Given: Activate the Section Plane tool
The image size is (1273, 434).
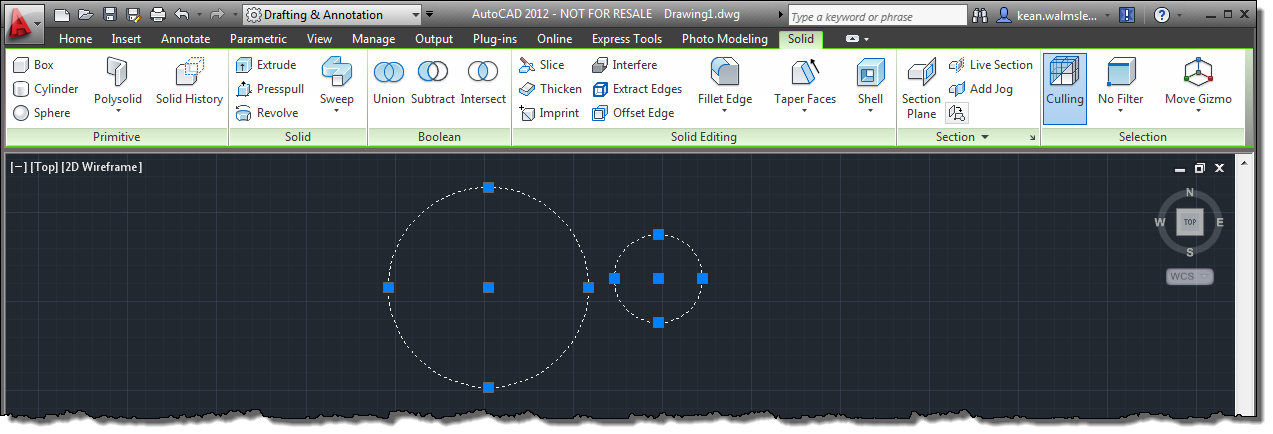Looking at the screenshot, I should (x=921, y=88).
